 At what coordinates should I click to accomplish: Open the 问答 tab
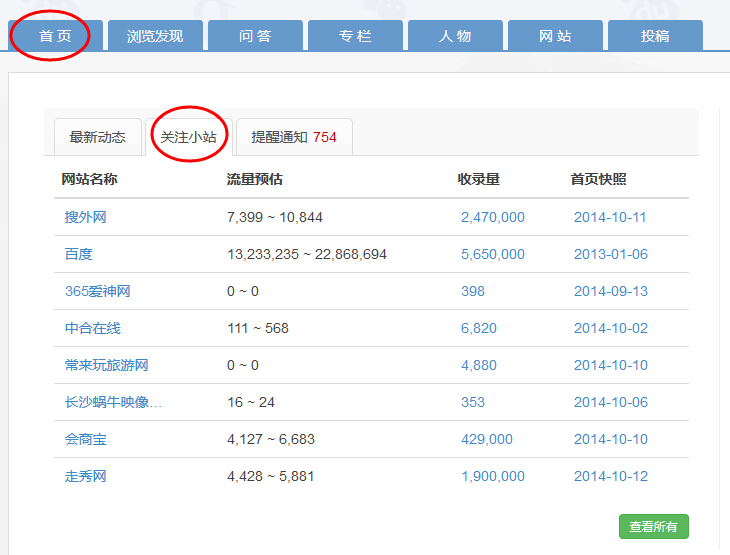[255, 35]
